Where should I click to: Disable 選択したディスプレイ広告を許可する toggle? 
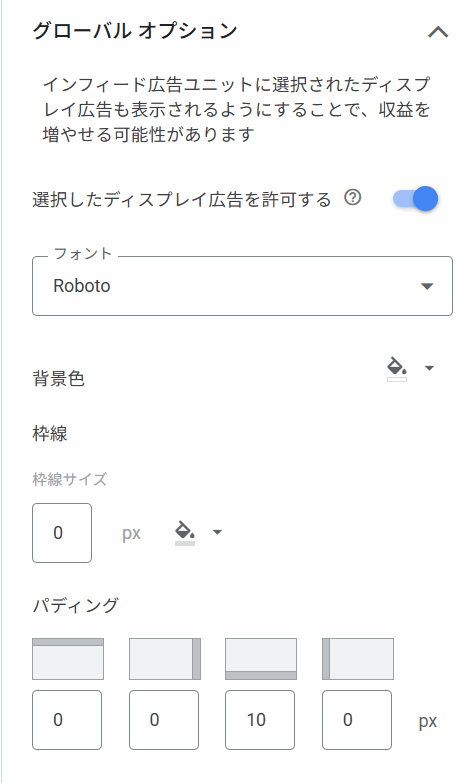click(416, 199)
